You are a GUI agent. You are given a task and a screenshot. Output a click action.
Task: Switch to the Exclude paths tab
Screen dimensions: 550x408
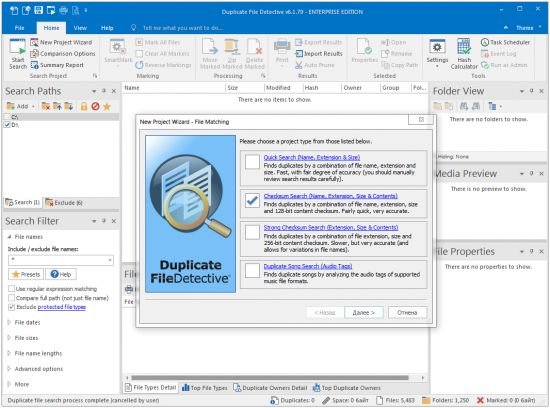tap(64, 203)
